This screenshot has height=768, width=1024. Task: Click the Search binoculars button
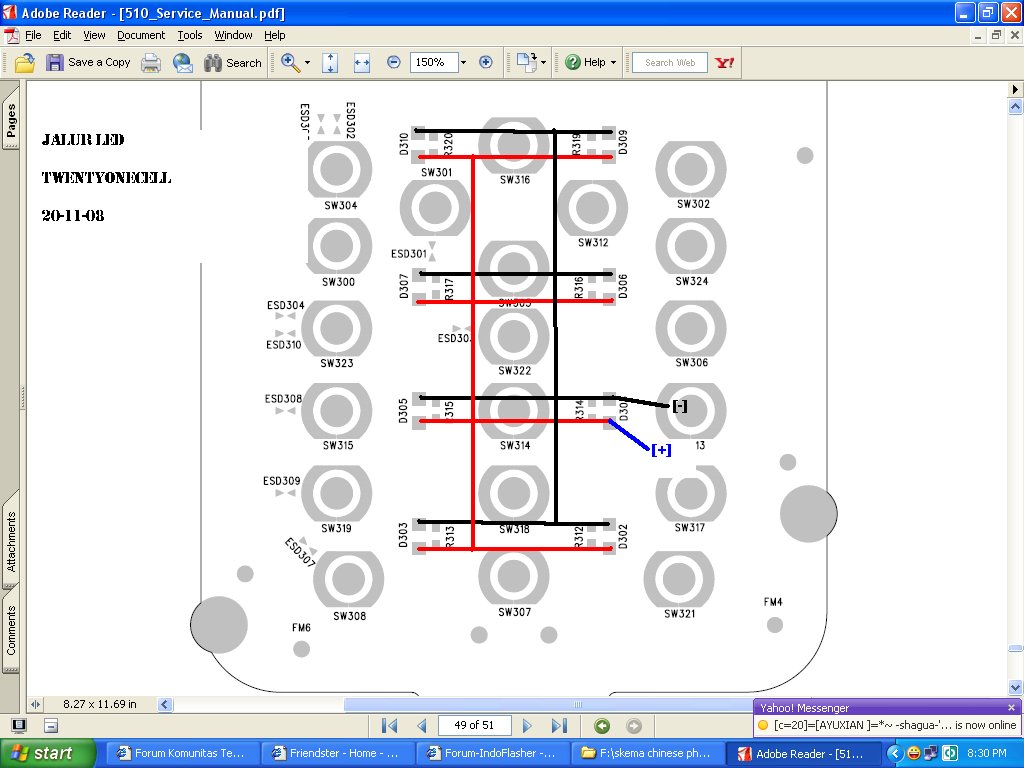pyautogui.click(x=232, y=62)
